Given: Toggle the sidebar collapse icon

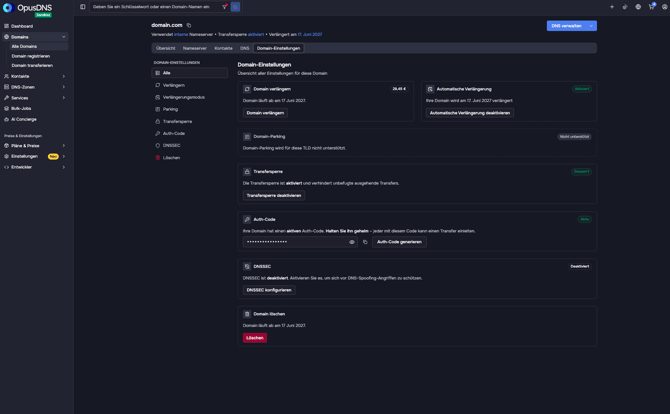Looking at the screenshot, I should click(82, 7).
